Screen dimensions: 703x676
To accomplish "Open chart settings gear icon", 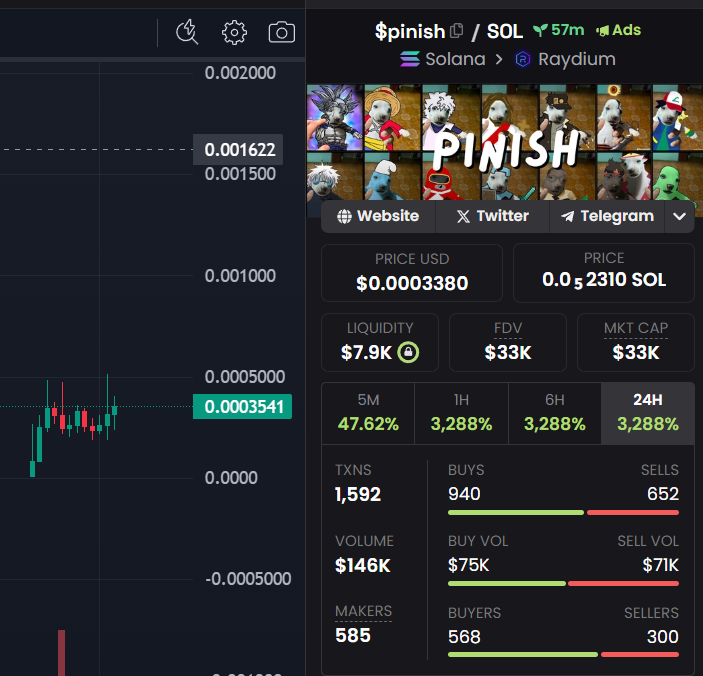I will coord(234,32).
